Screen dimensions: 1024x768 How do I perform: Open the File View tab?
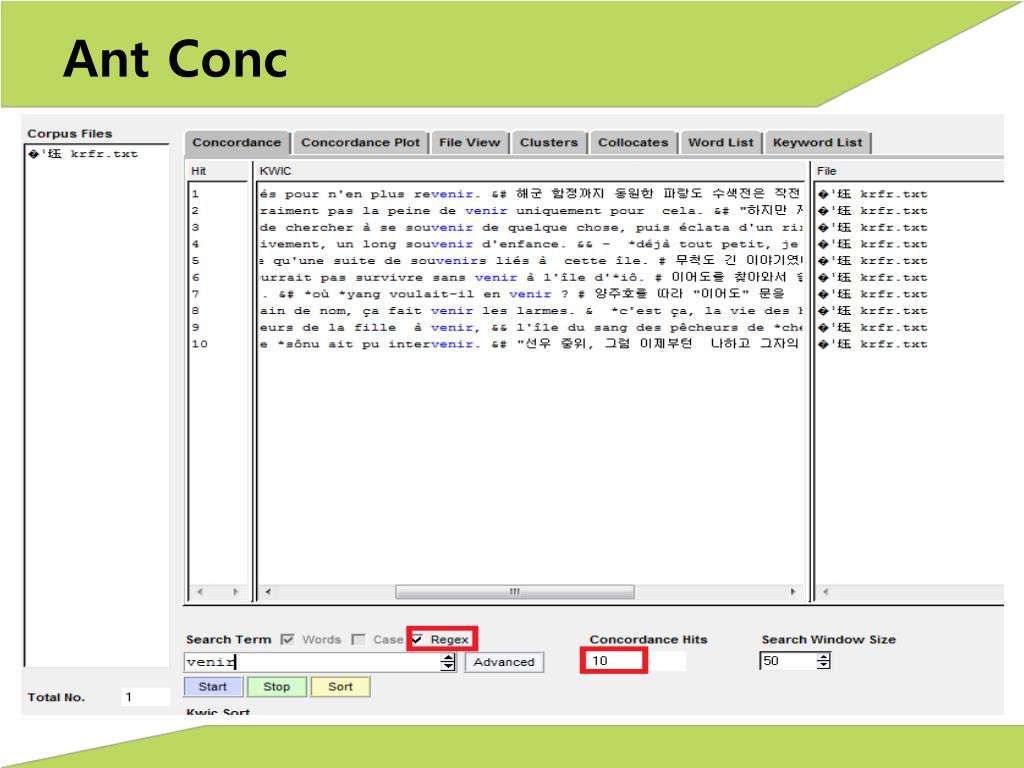click(470, 142)
